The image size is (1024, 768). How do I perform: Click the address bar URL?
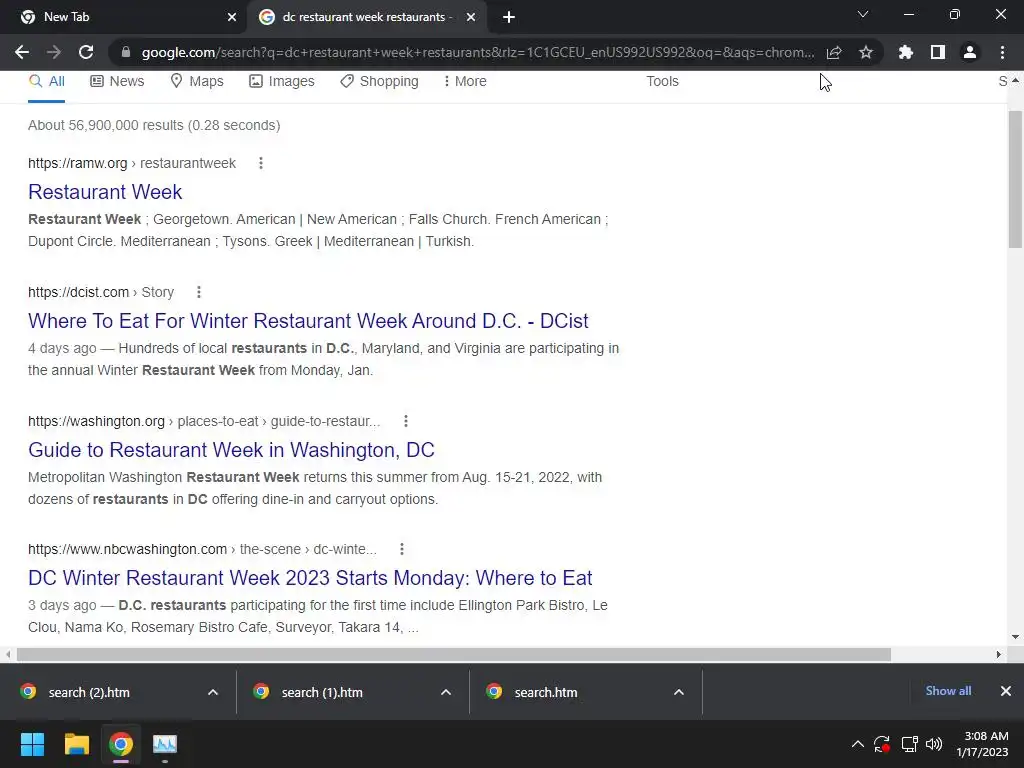[477, 52]
